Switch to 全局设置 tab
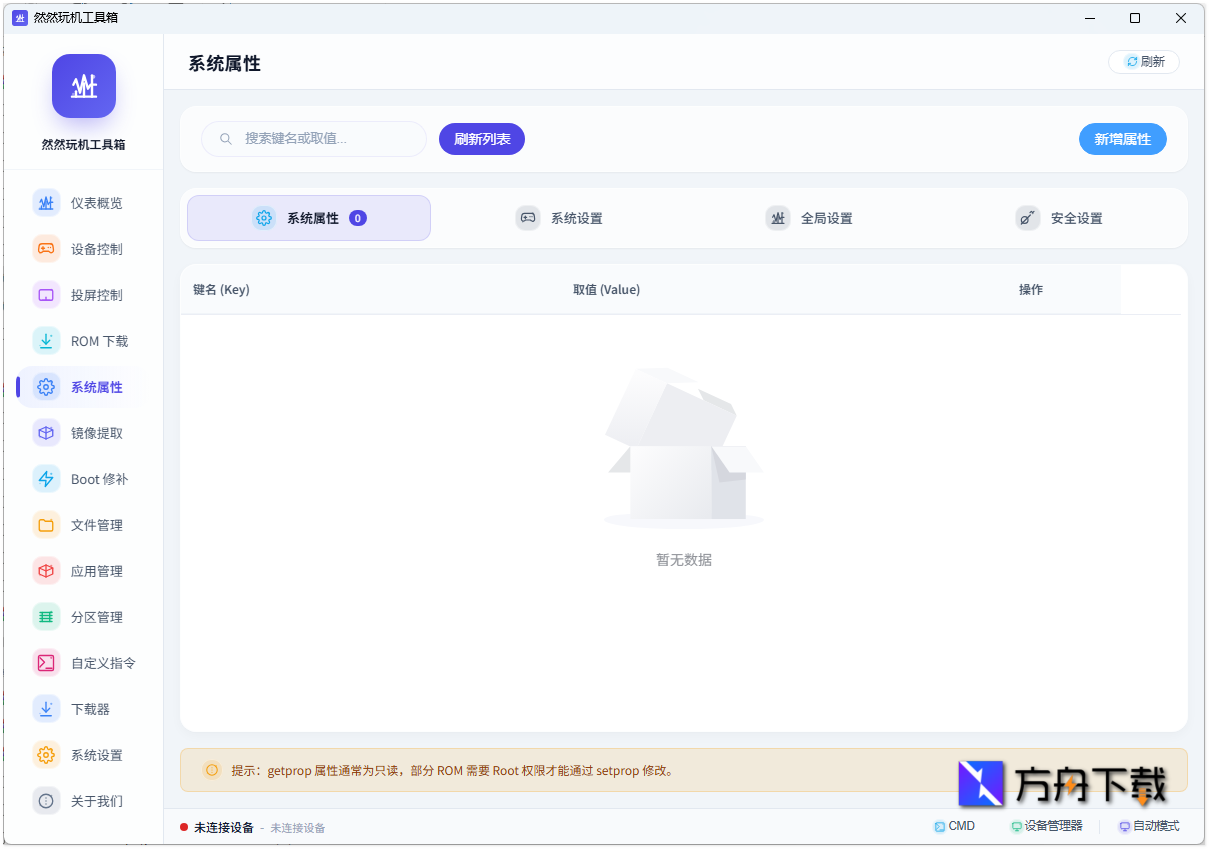The height and width of the screenshot is (849, 1209). [x=809, y=218]
